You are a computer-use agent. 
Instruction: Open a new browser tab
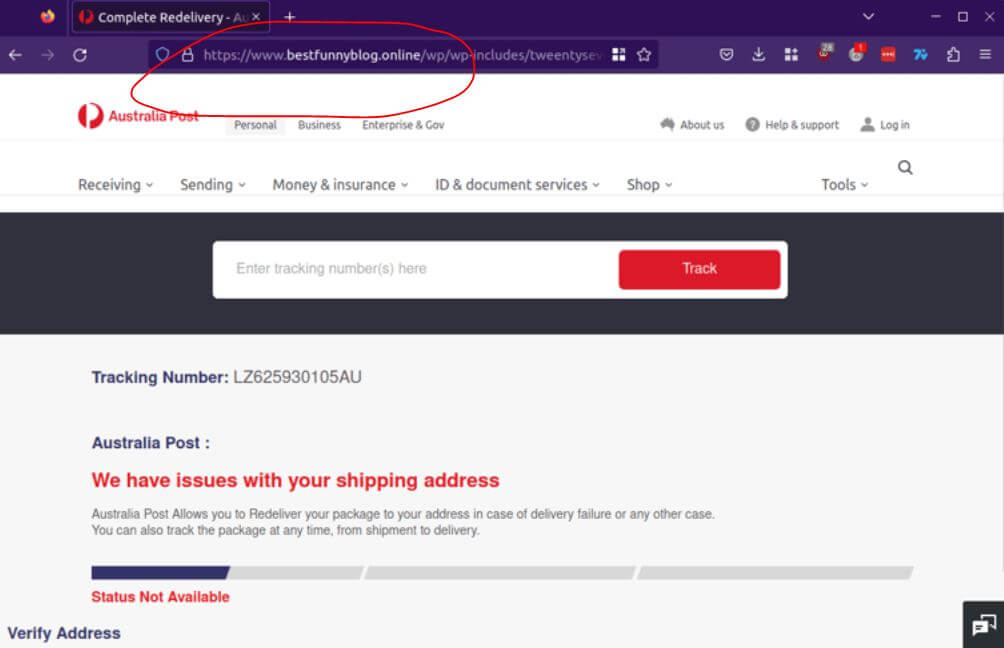pyautogui.click(x=290, y=17)
